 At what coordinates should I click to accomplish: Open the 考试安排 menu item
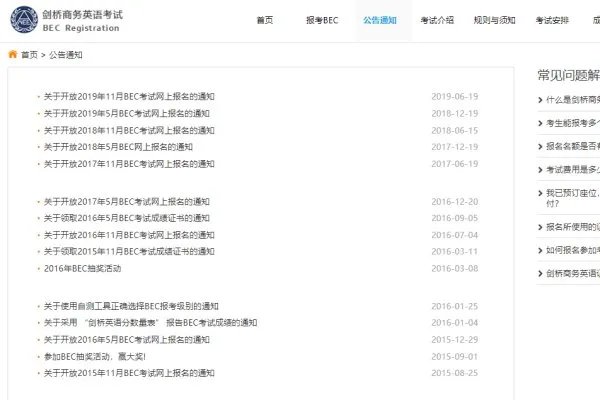coord(552,20)
